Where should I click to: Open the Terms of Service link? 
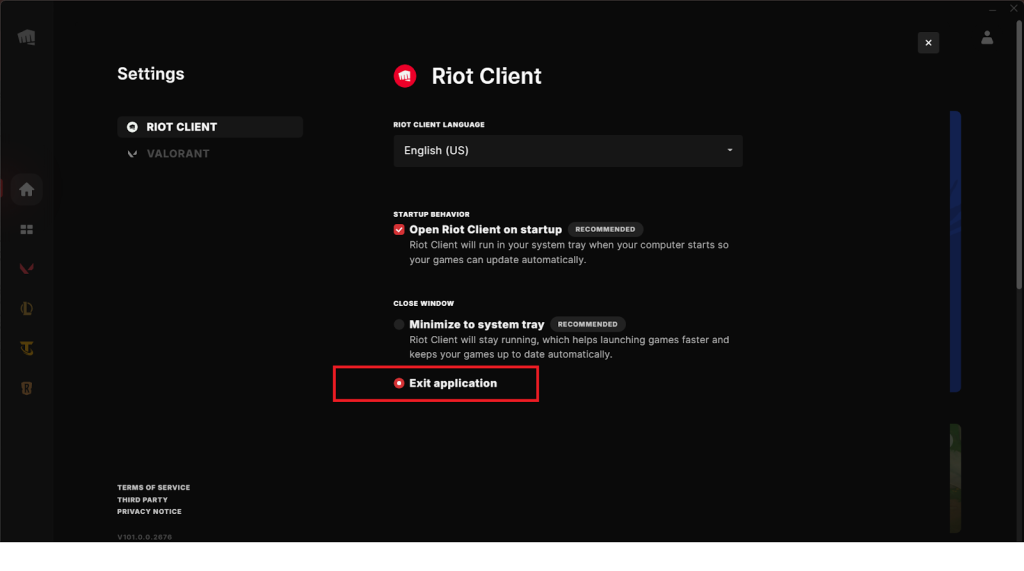tap(153, 487)
